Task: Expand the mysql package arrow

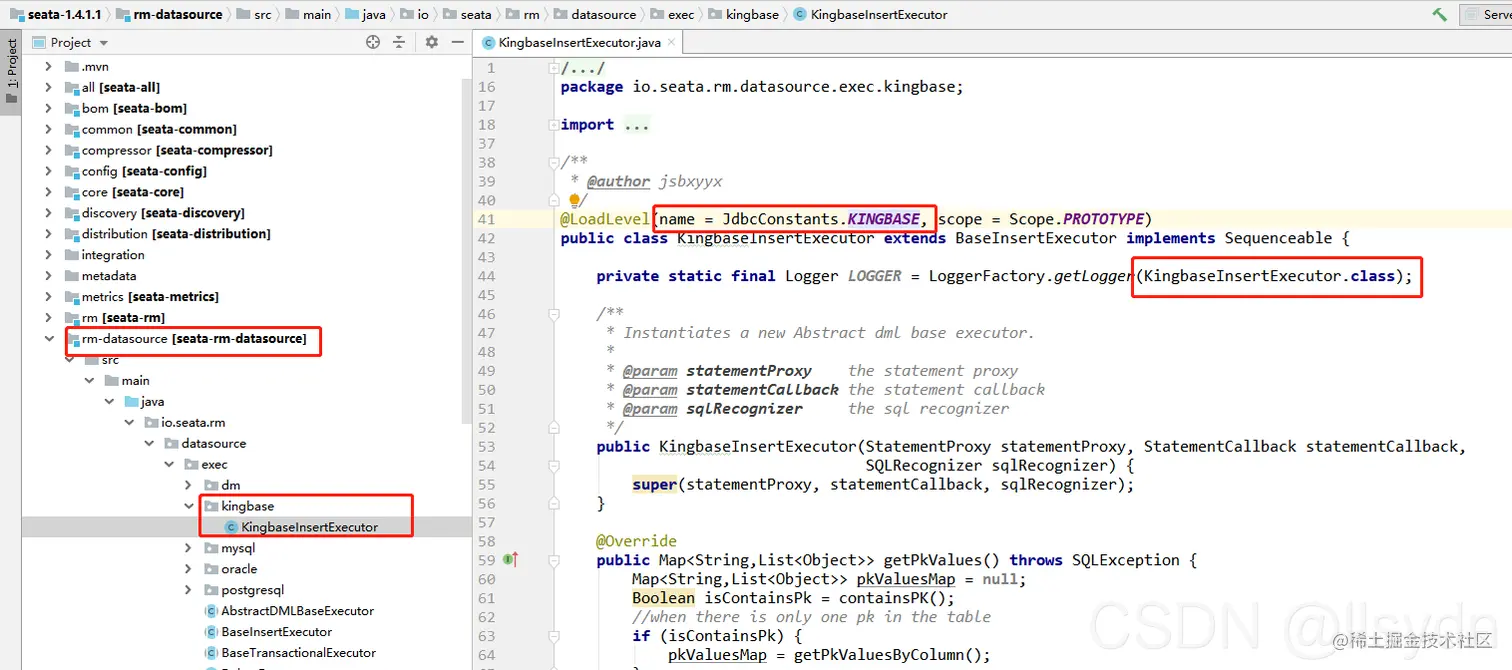Action: (188, 548)
